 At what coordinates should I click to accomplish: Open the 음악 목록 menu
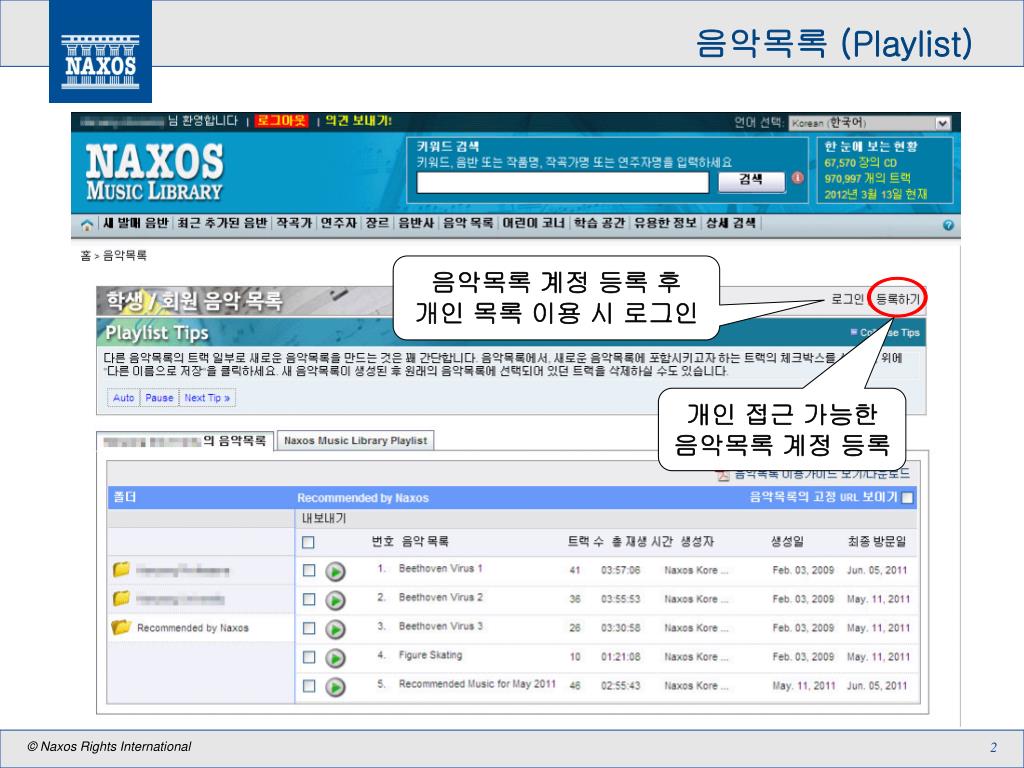pos(468,223)
